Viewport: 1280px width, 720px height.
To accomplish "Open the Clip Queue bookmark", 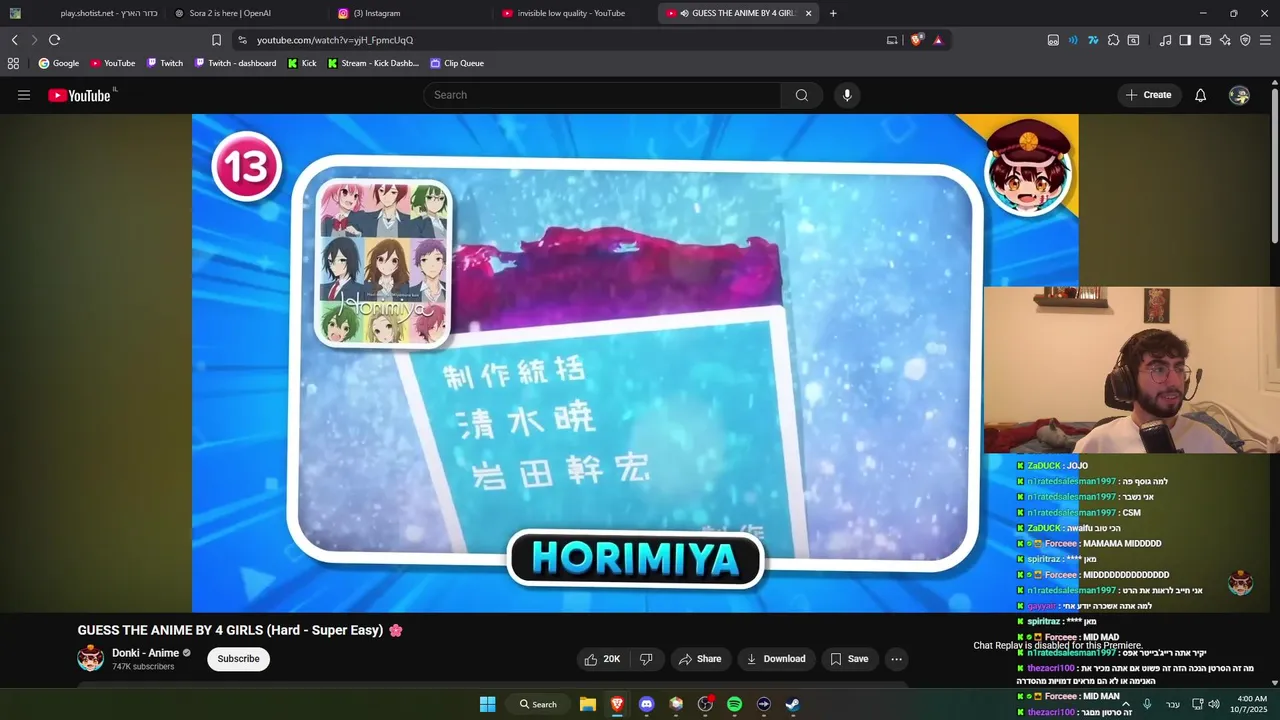I will tap(457, 63).
